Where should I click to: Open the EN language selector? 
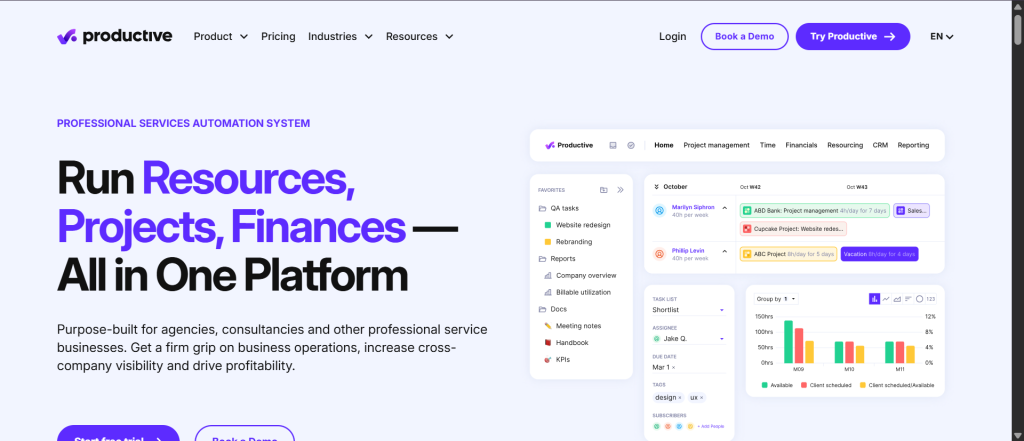[941, 36]
